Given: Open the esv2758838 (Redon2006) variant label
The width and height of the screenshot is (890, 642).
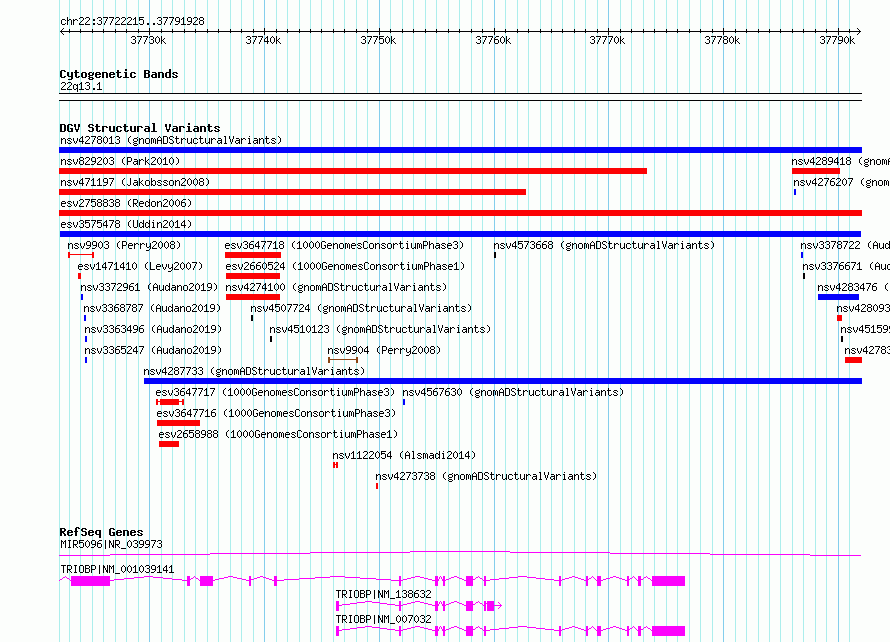Looking at the screenshot, I should 126,203.
